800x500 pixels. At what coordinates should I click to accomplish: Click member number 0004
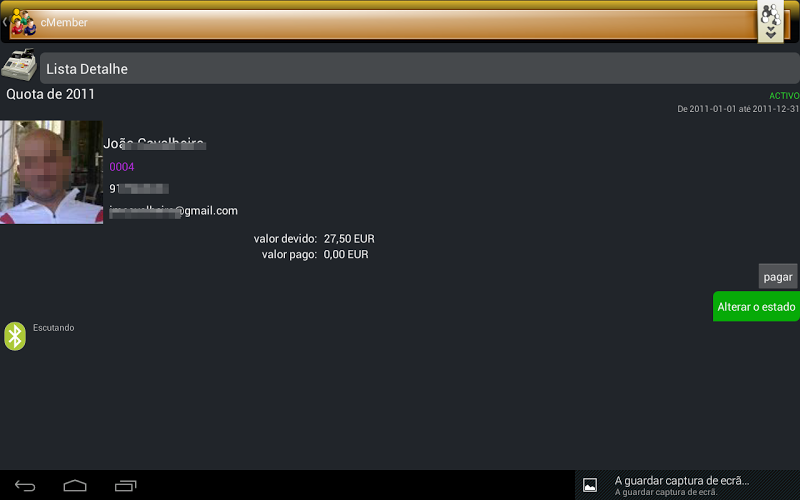tap(121, 167)
